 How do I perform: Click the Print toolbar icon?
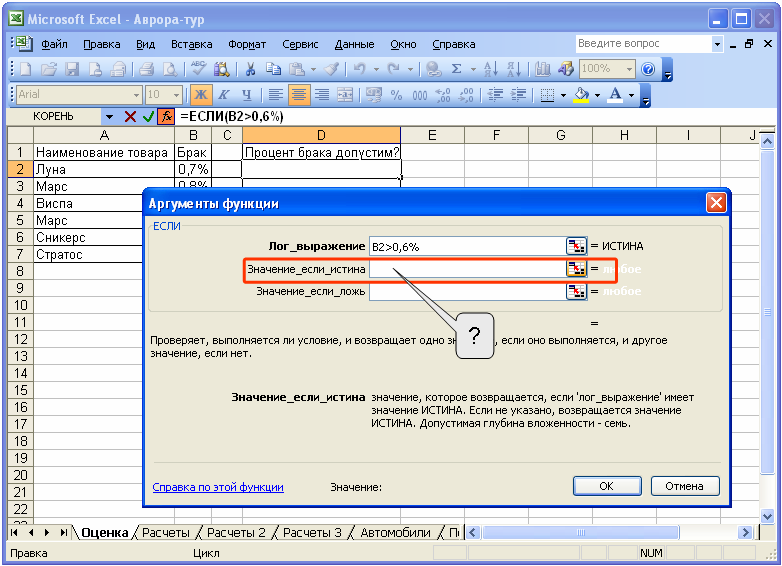pos(147,69)
